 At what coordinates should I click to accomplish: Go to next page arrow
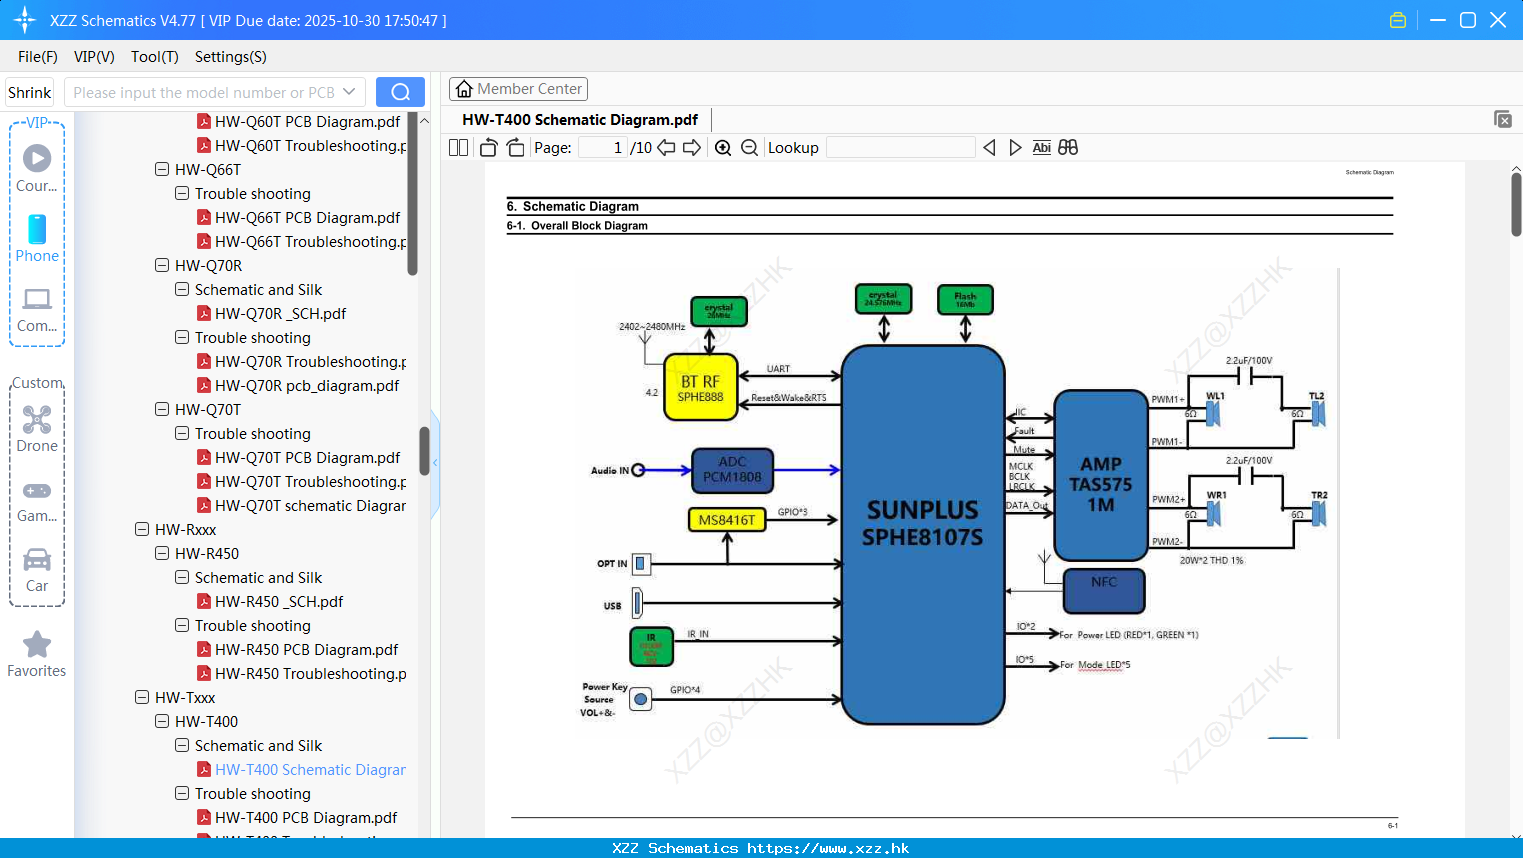tap(692, 148)
